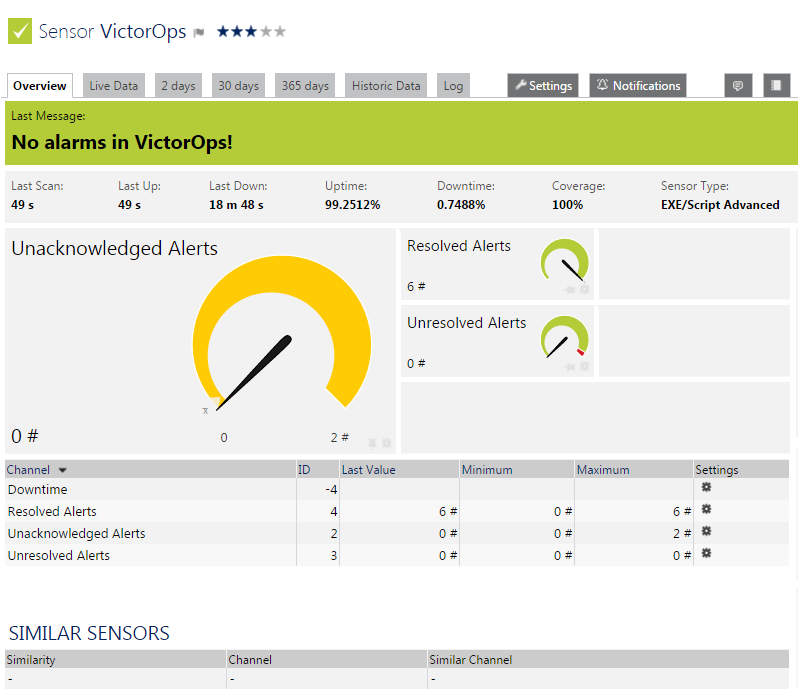798x689 pixels.
Task: Open gear settings for Downtime channel row
Action: [706, 487]
